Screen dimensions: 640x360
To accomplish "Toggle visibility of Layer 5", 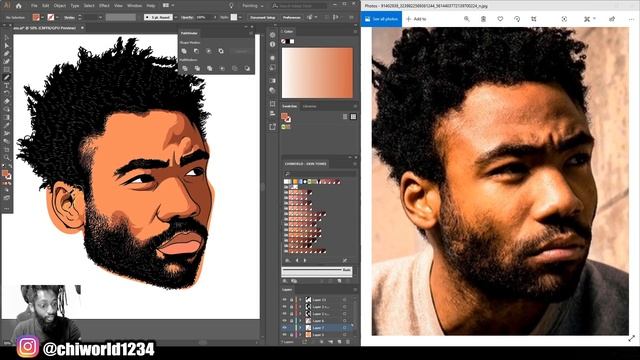I will click(x=284, y=335).
